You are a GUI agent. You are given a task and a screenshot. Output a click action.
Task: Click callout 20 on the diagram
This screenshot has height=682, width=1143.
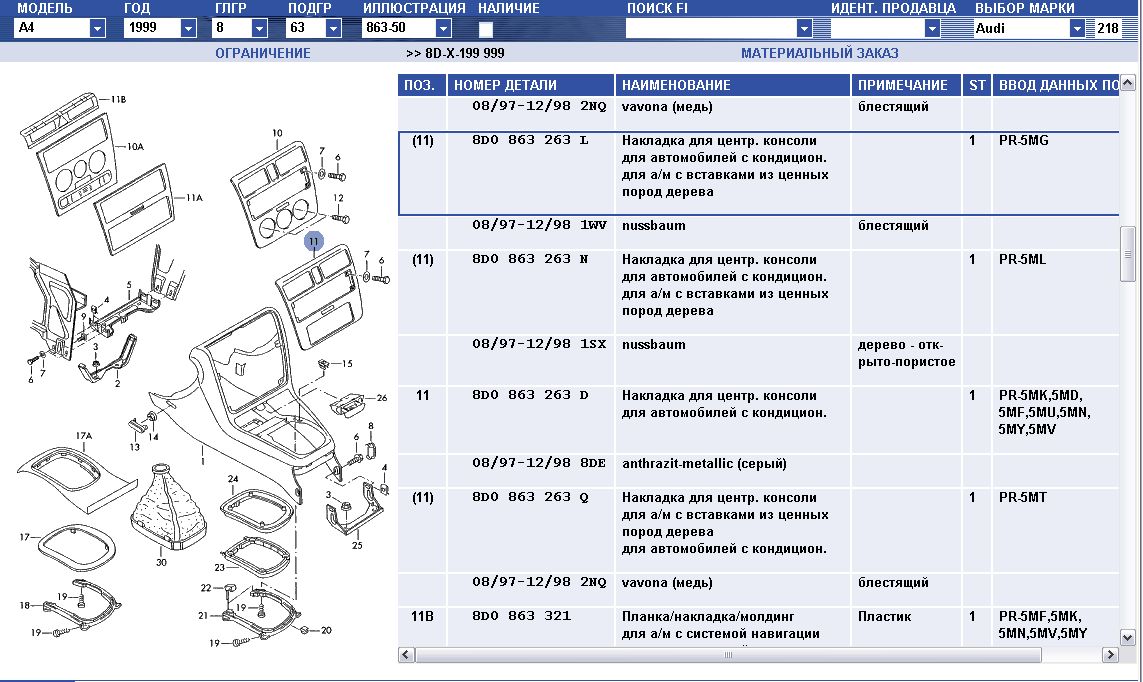pos(326,630)
